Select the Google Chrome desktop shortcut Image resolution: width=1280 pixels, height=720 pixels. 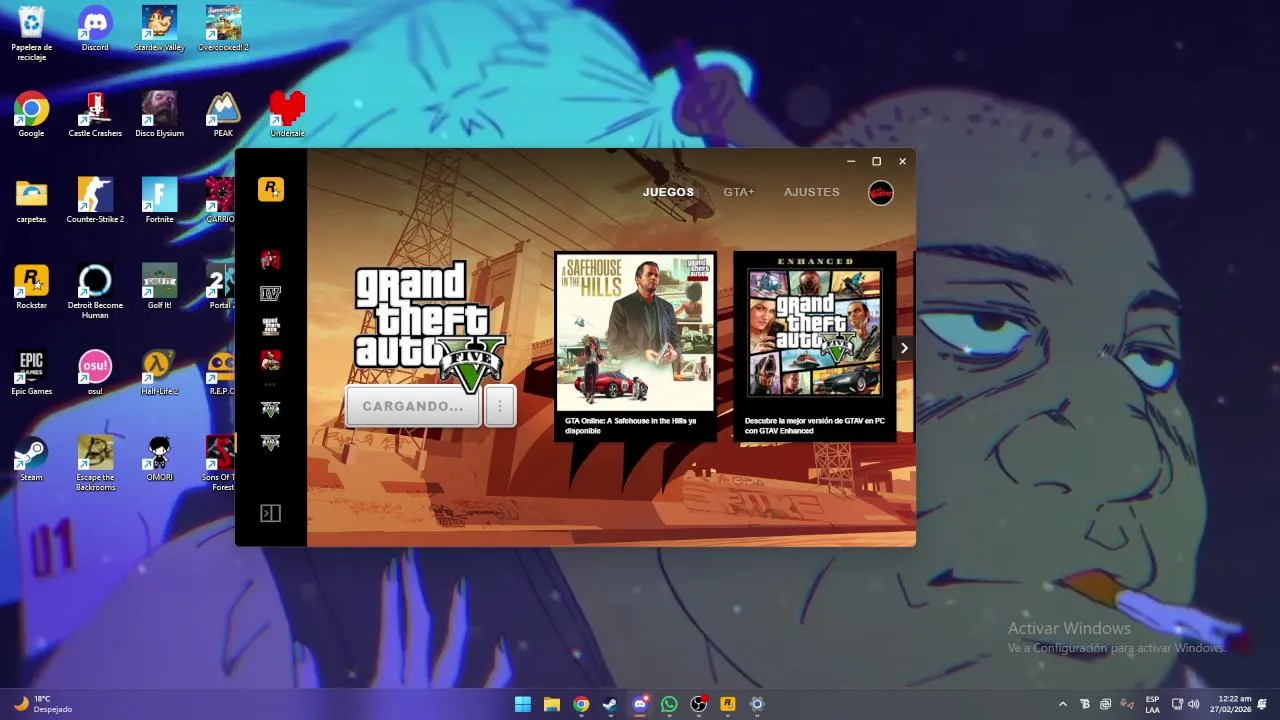[31, 115]
